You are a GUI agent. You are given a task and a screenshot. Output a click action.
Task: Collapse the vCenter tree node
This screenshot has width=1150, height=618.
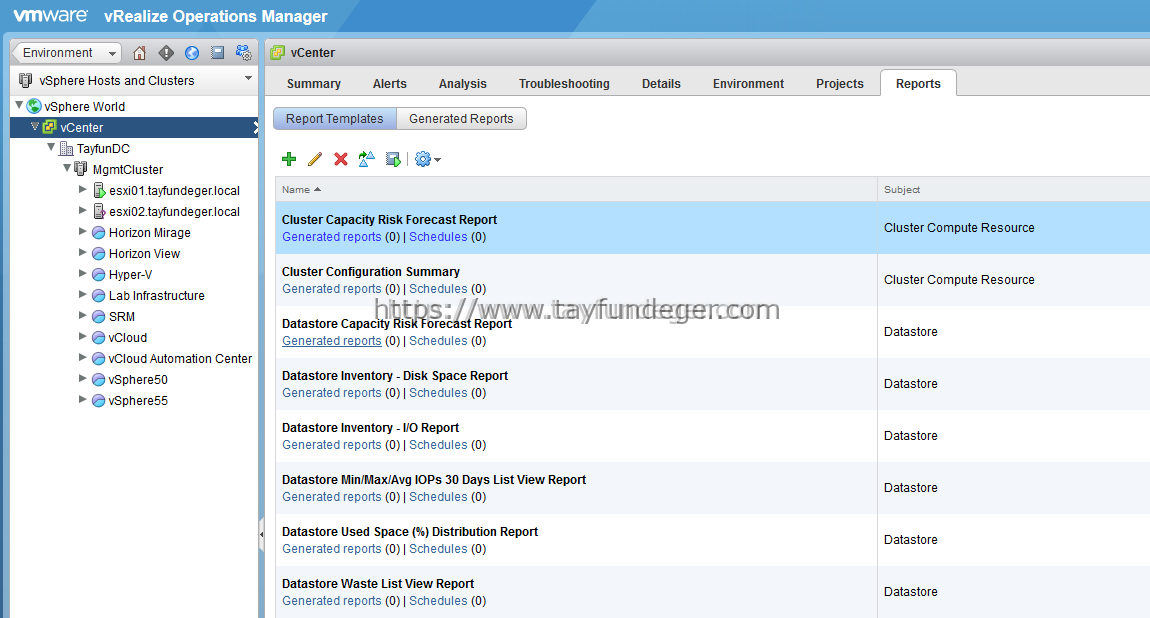click(x=34, y=127)
